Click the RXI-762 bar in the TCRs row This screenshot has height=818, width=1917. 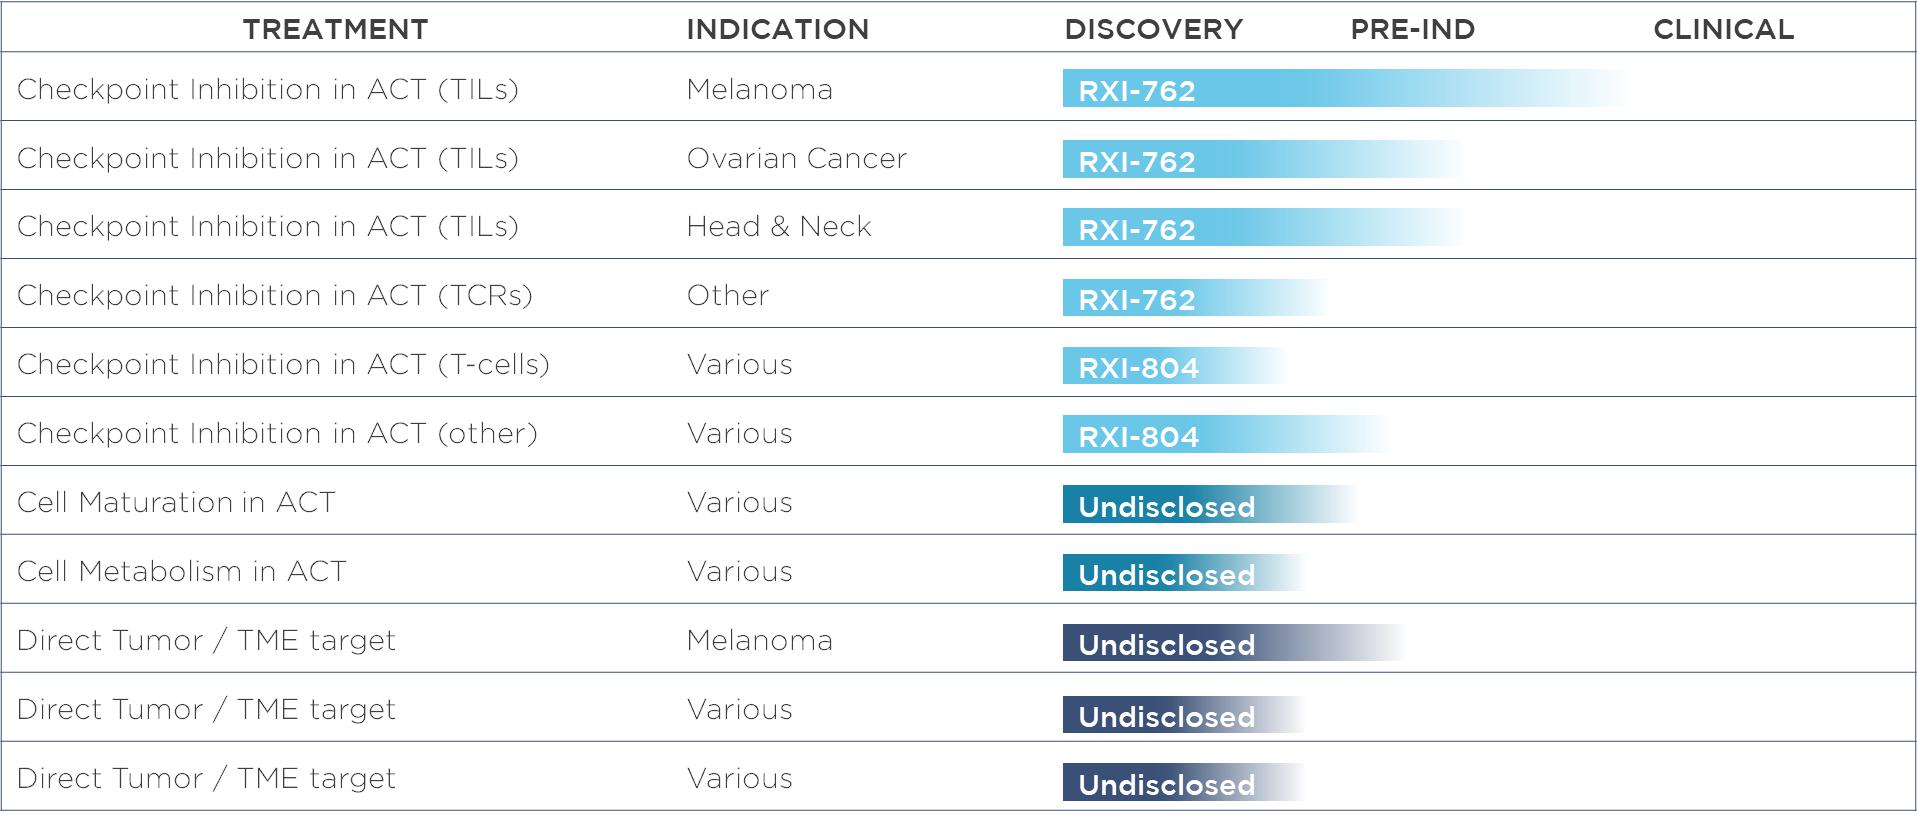[1170, 298]
